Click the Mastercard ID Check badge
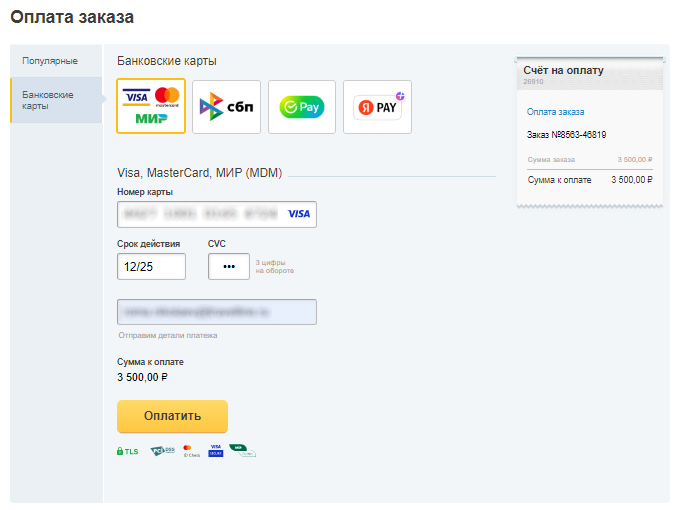The width and height of the screenshot is (680, 510). [191, 451]
